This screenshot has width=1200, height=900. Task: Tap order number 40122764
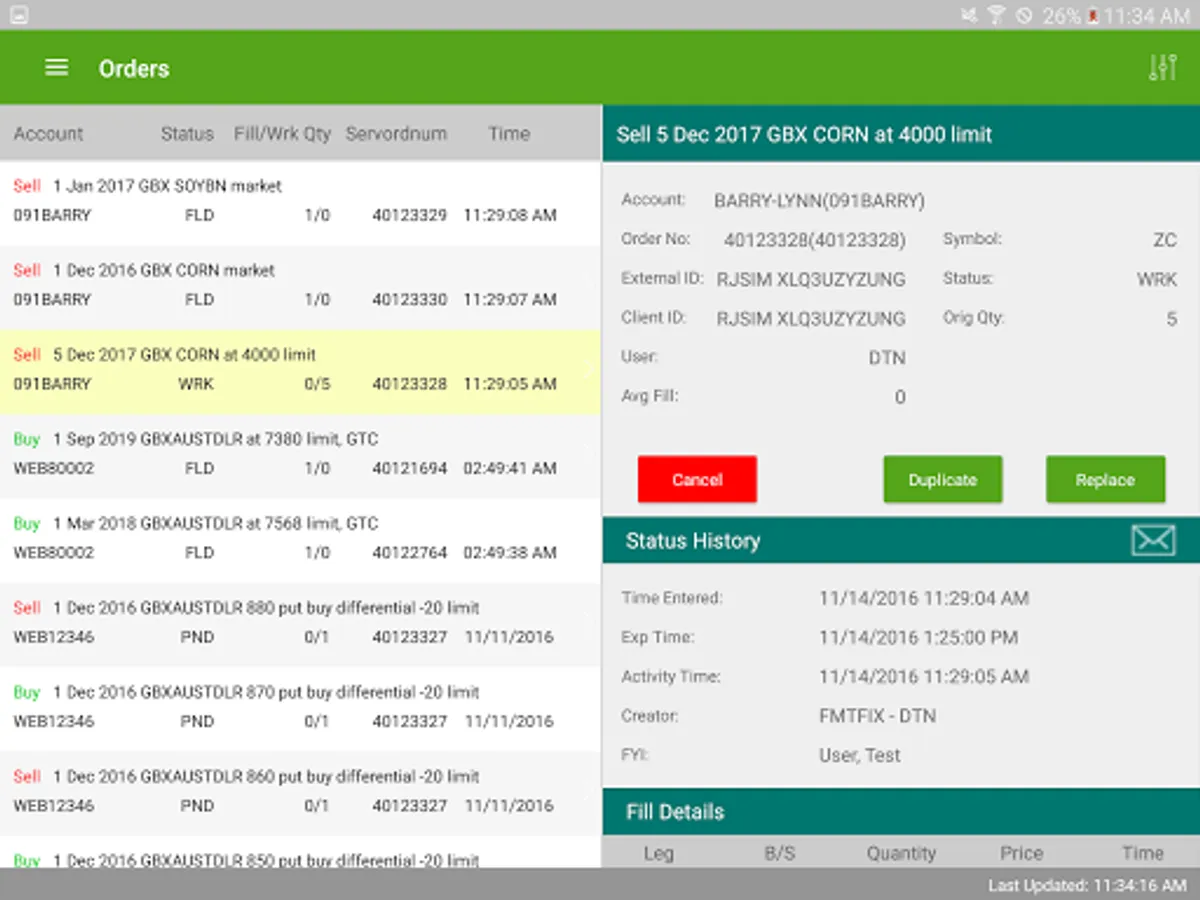pyautogui.click(x=410, y=552)
